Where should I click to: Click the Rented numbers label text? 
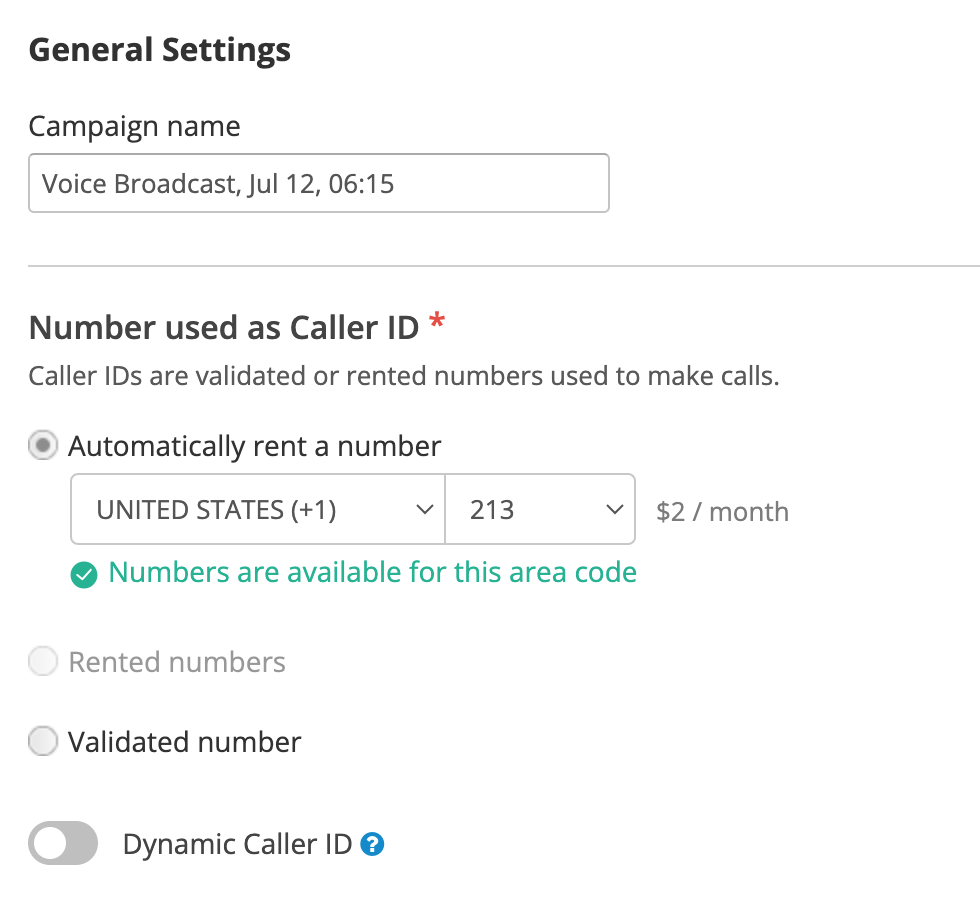point(177,662)
